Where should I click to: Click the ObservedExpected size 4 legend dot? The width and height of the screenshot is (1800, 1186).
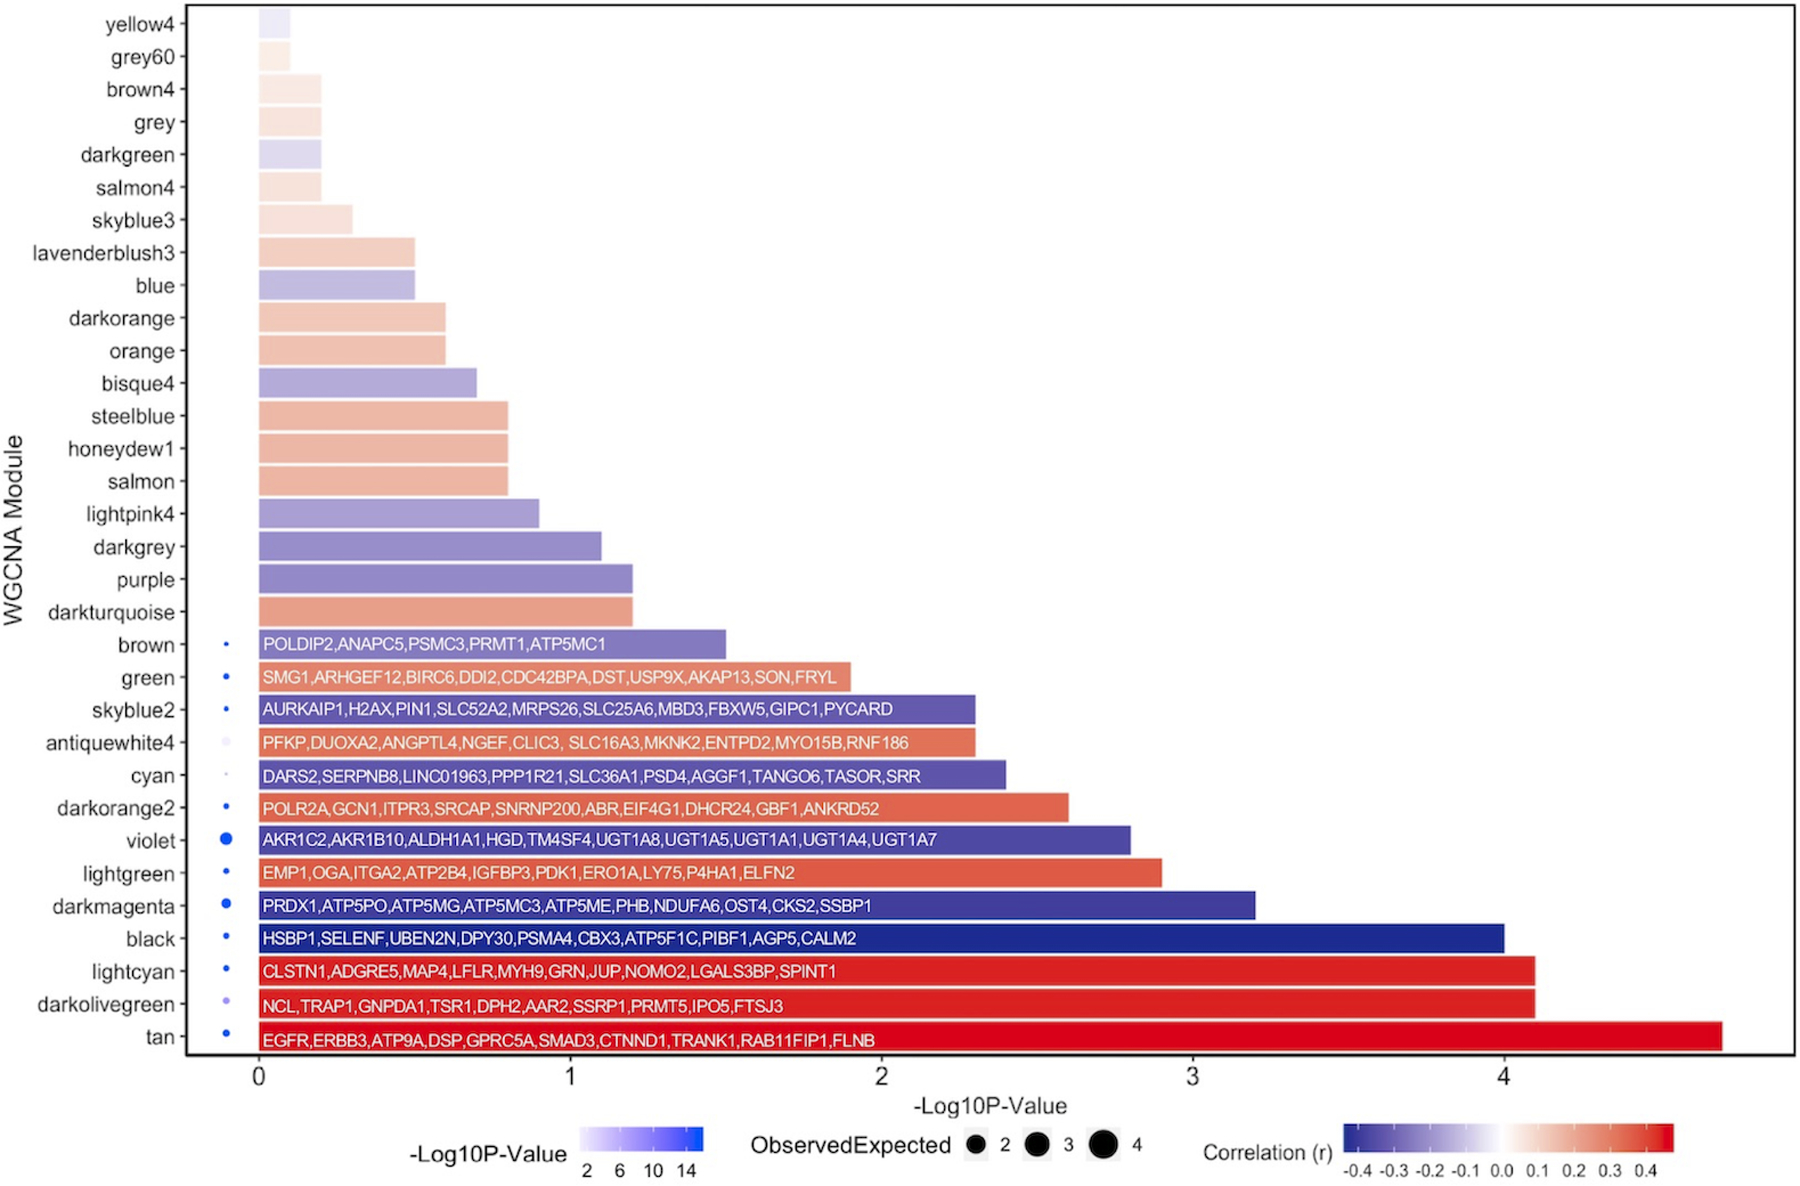pyautogui.click(x=1103, y=1144)
